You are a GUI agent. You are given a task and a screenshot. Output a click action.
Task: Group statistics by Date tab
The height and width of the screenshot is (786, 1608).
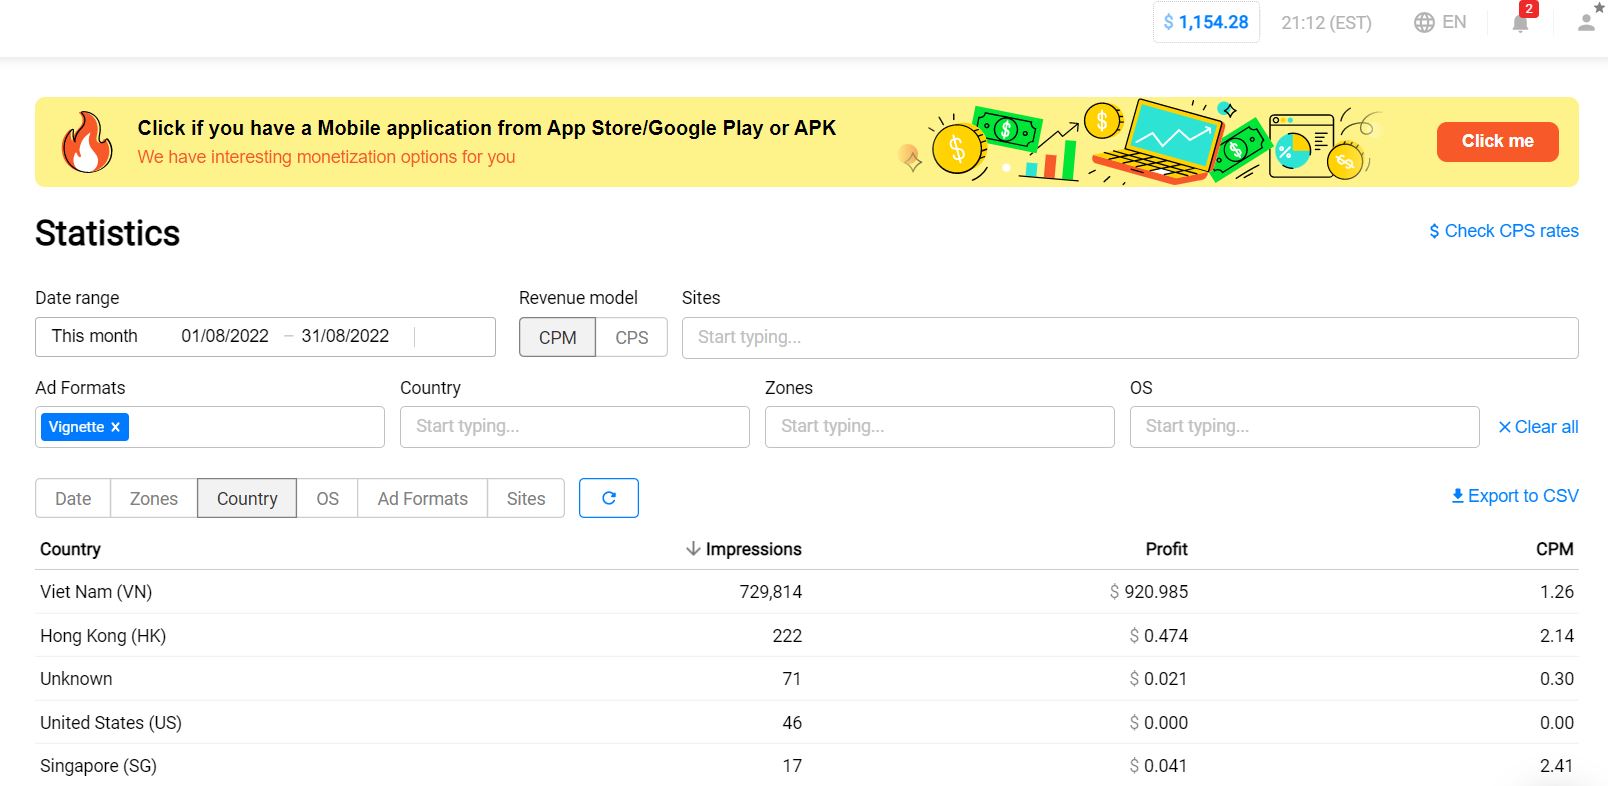point(73,498)
